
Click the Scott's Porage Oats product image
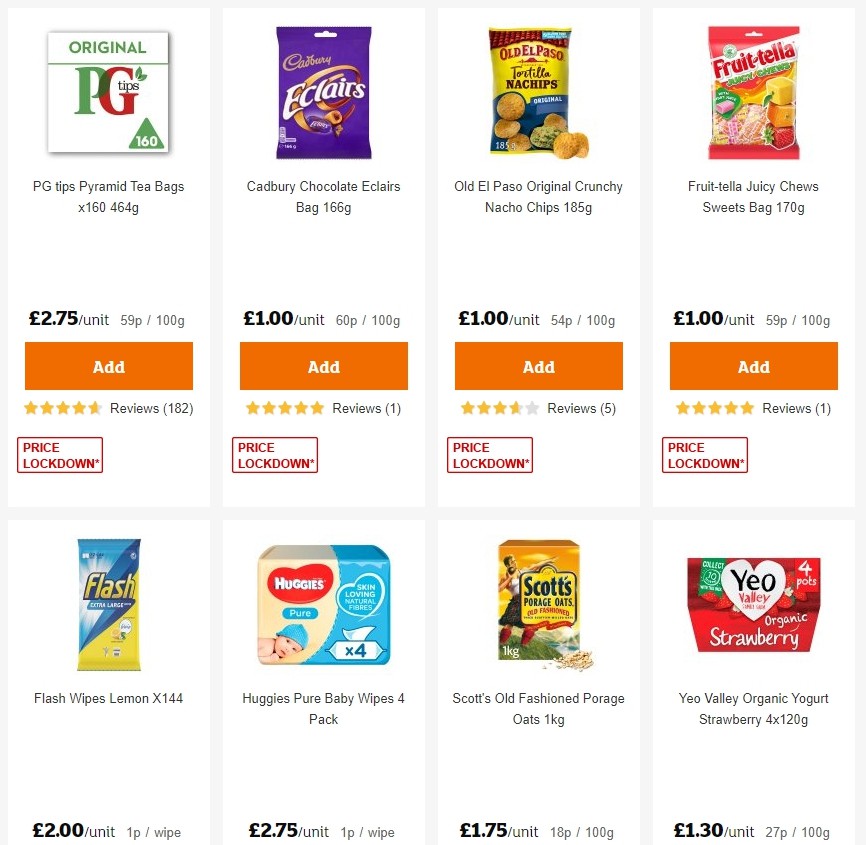[538, 604]
